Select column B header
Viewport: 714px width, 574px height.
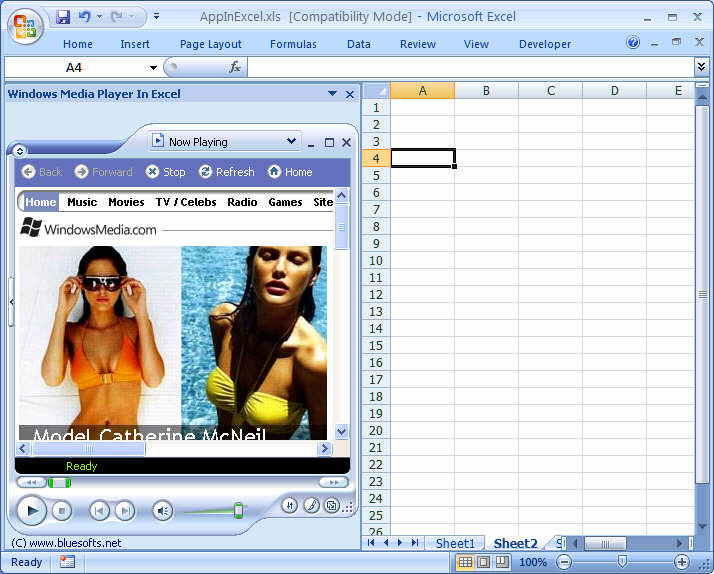tap(486, 91)
